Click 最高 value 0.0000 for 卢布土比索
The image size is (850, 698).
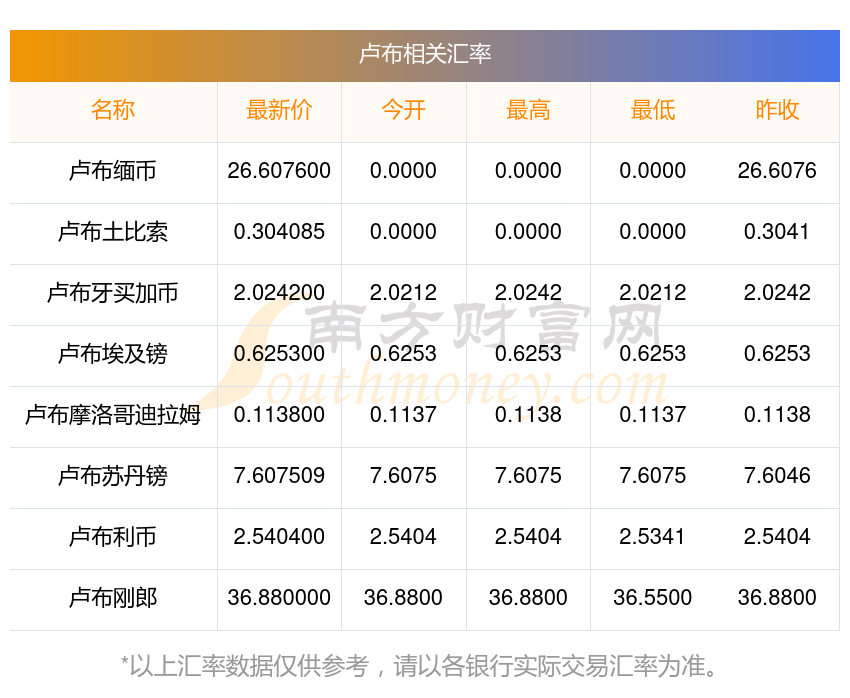[528, 232]
